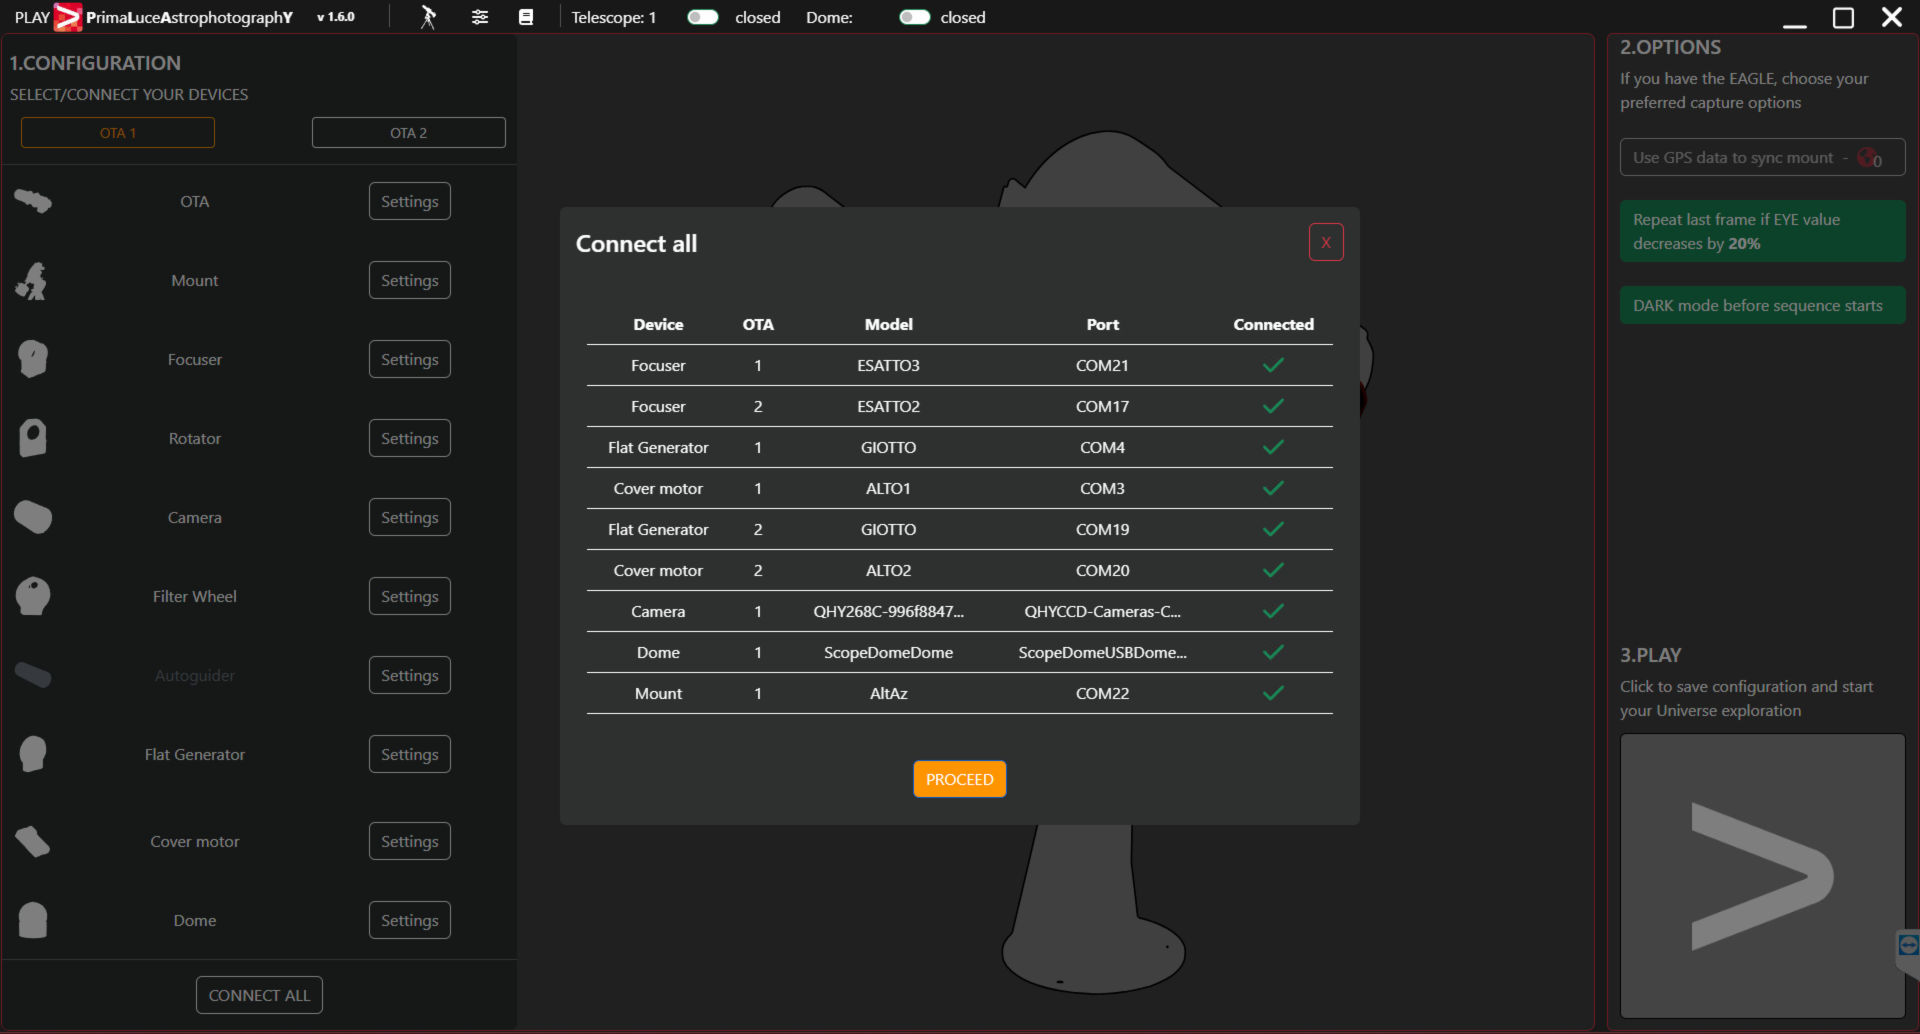
Task: Open Settings for Rotator
Action: click(410, 438)
